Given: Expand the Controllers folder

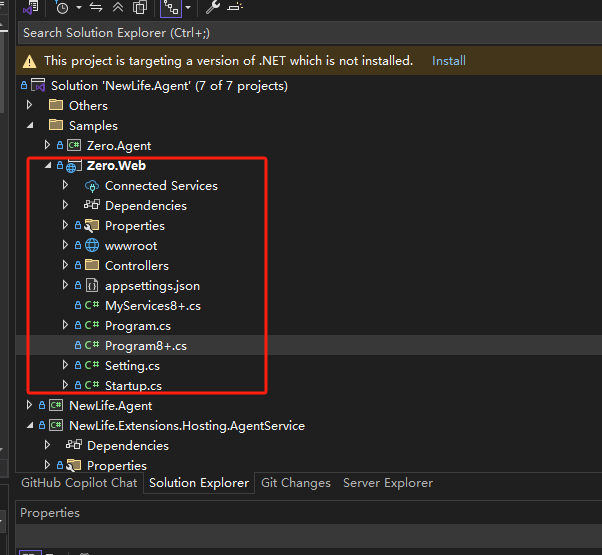Looking at the screenshot, I should coord(65,265).
